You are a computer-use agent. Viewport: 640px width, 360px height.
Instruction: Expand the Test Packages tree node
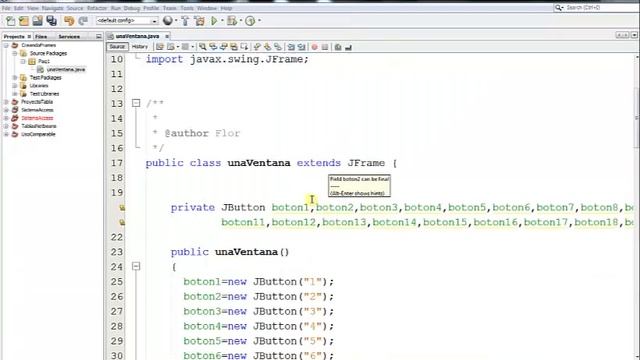click(15, 78)
